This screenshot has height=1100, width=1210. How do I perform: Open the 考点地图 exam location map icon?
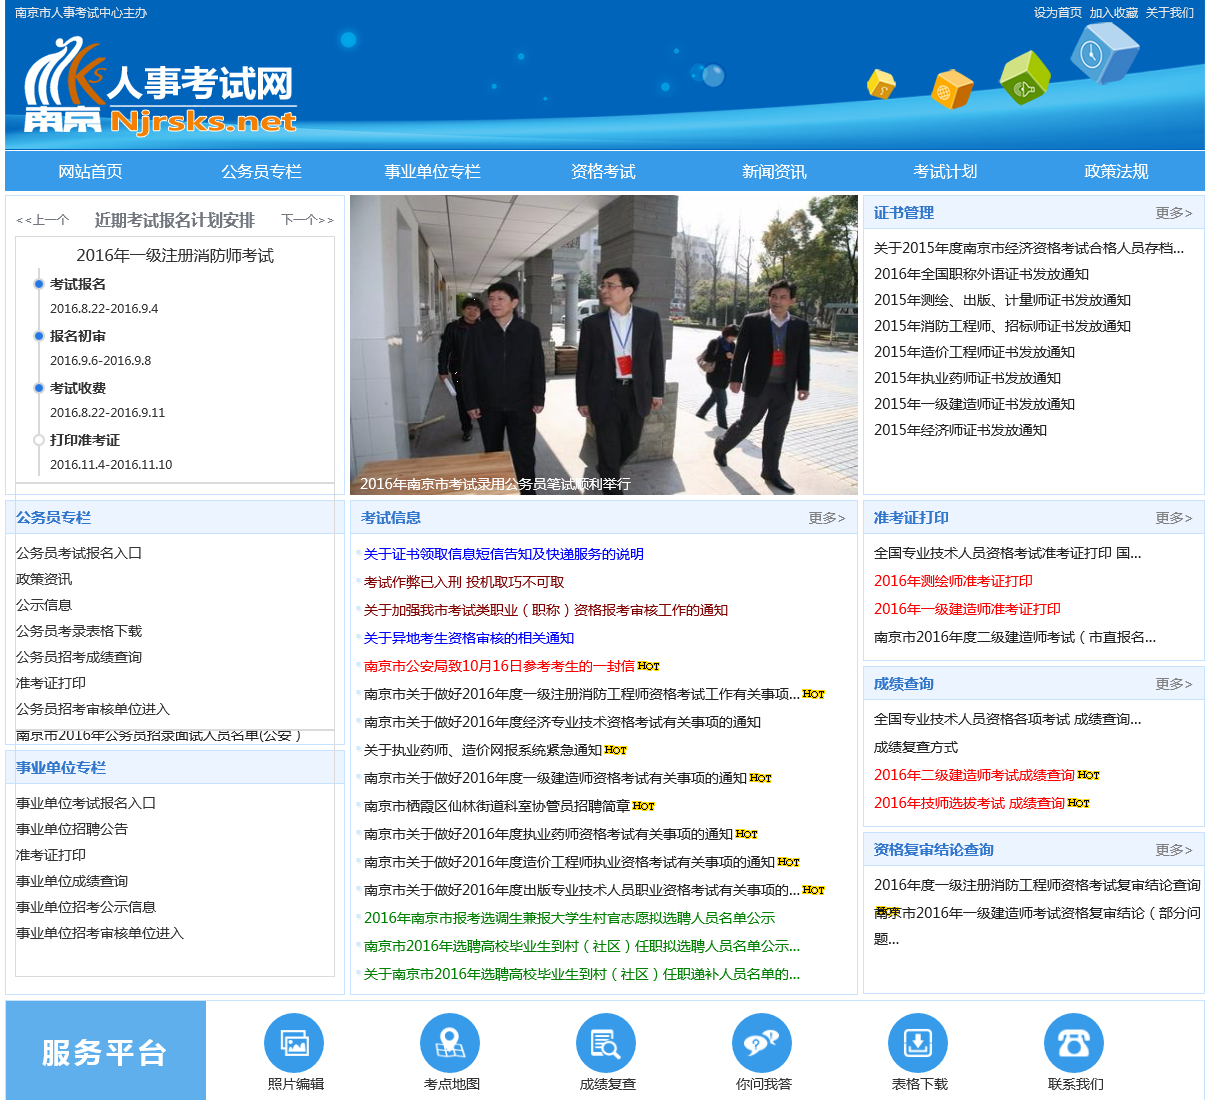point(450,1043)
